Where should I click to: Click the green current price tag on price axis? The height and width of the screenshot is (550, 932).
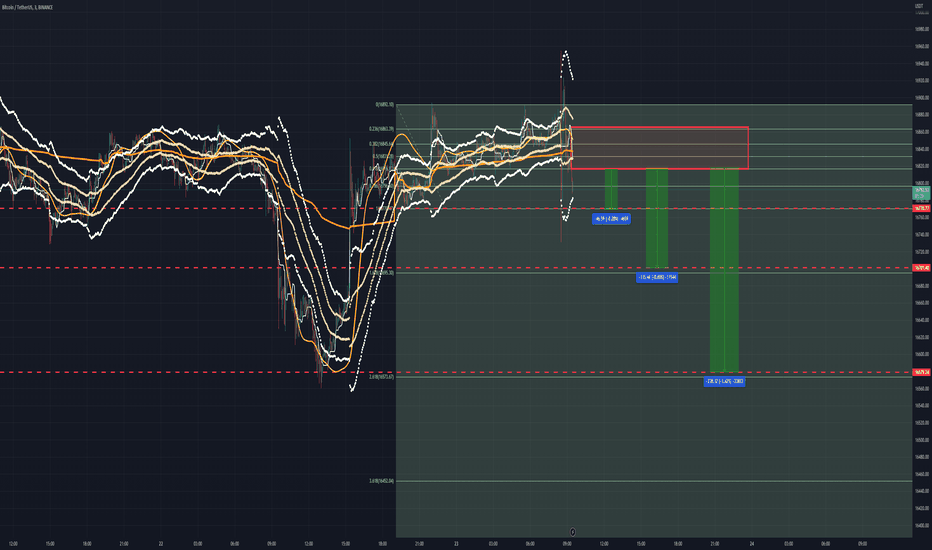pos(921,193)
